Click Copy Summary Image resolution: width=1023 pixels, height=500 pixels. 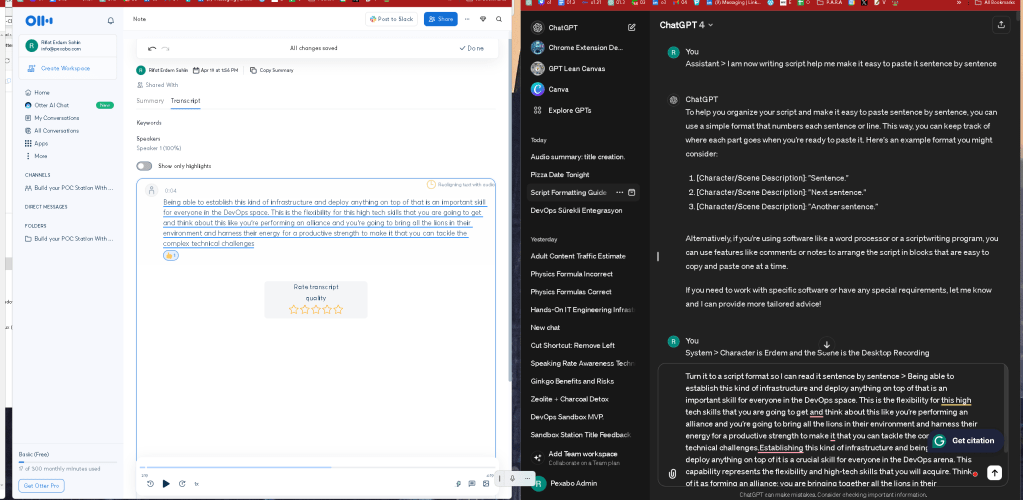coord(272,70)
